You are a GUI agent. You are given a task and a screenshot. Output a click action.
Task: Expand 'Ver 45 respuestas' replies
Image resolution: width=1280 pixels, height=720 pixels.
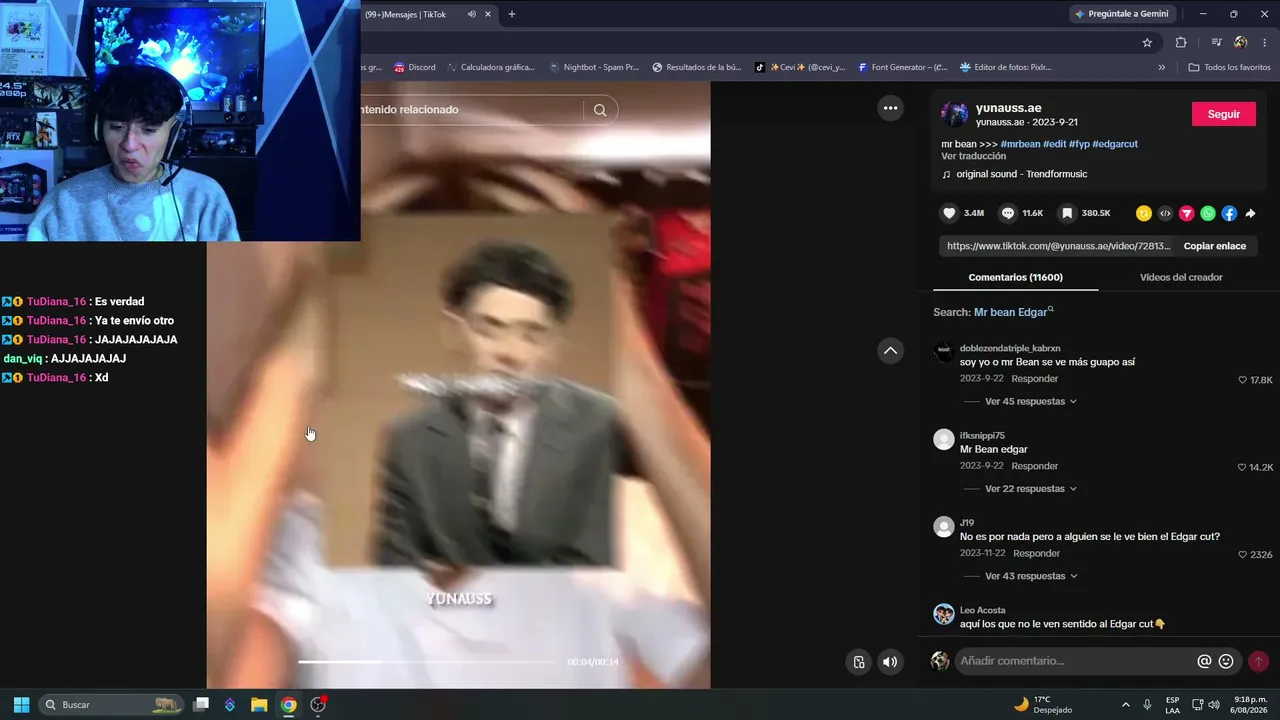pos(1031,401)
